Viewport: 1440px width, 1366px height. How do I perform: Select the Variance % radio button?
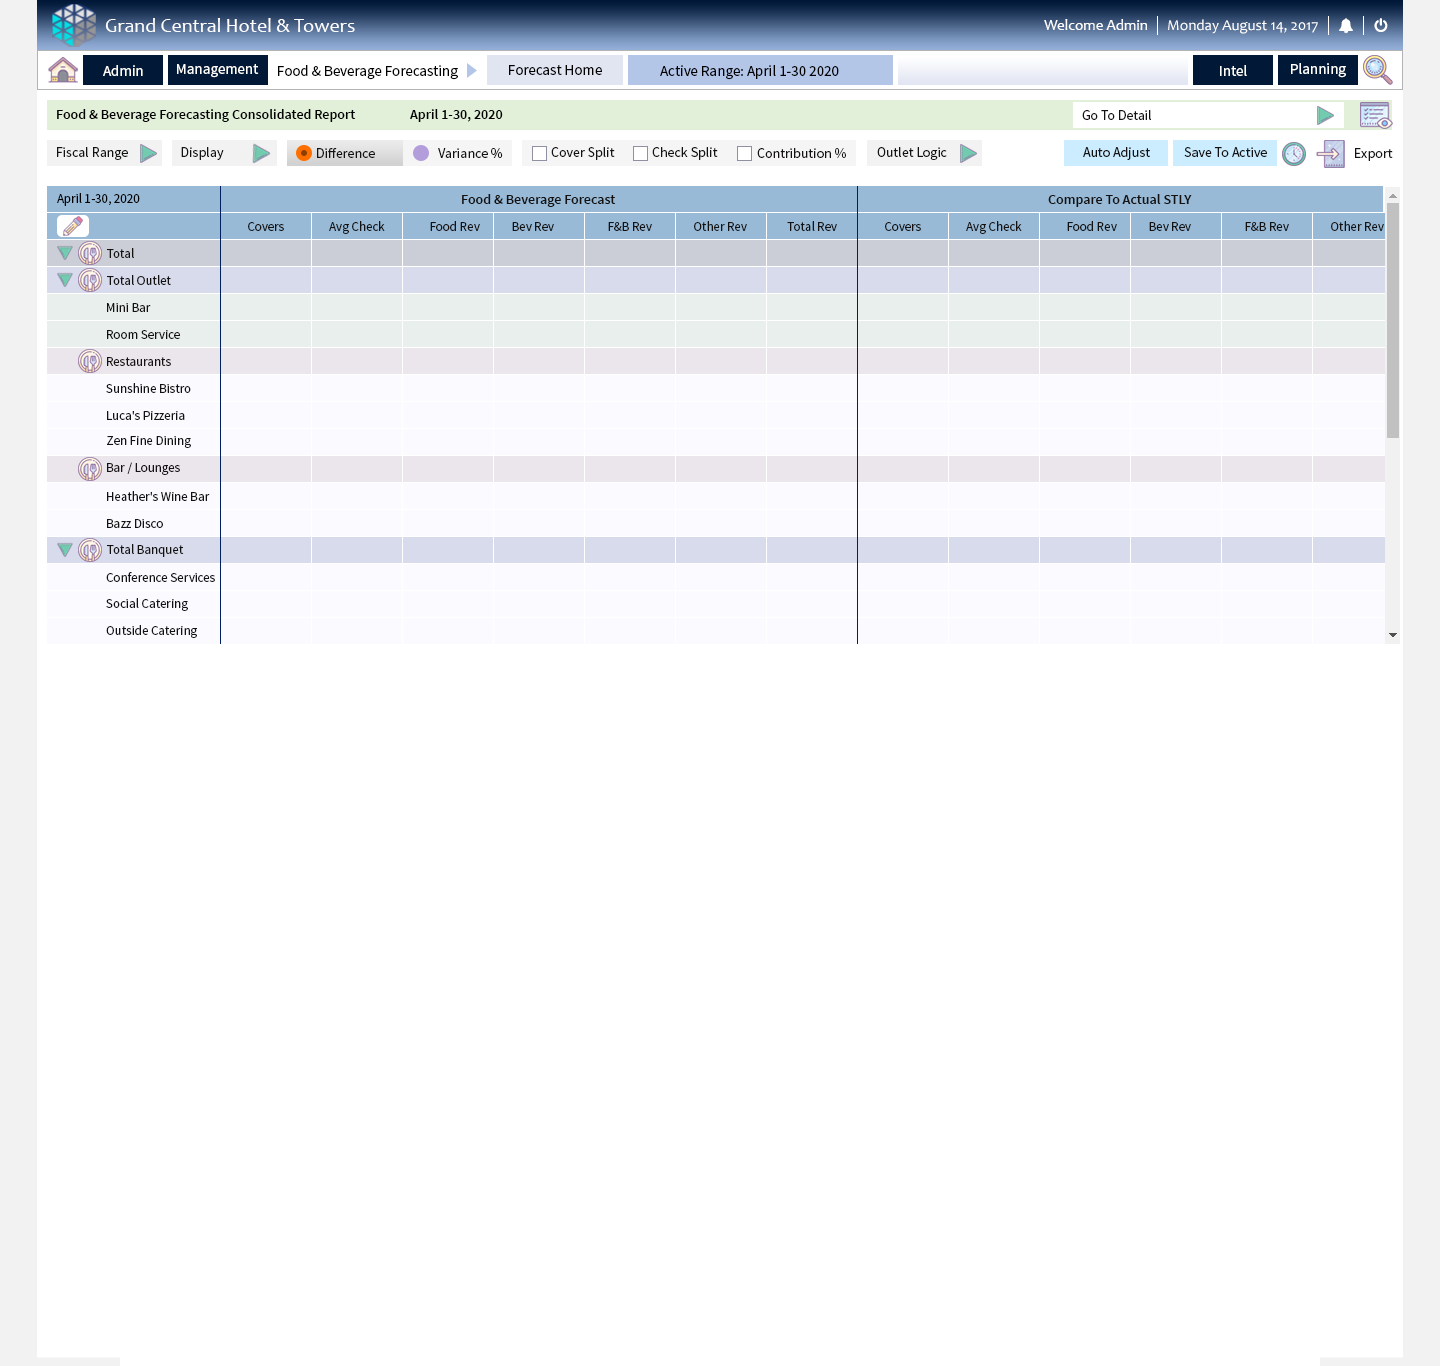coord(421,153)
